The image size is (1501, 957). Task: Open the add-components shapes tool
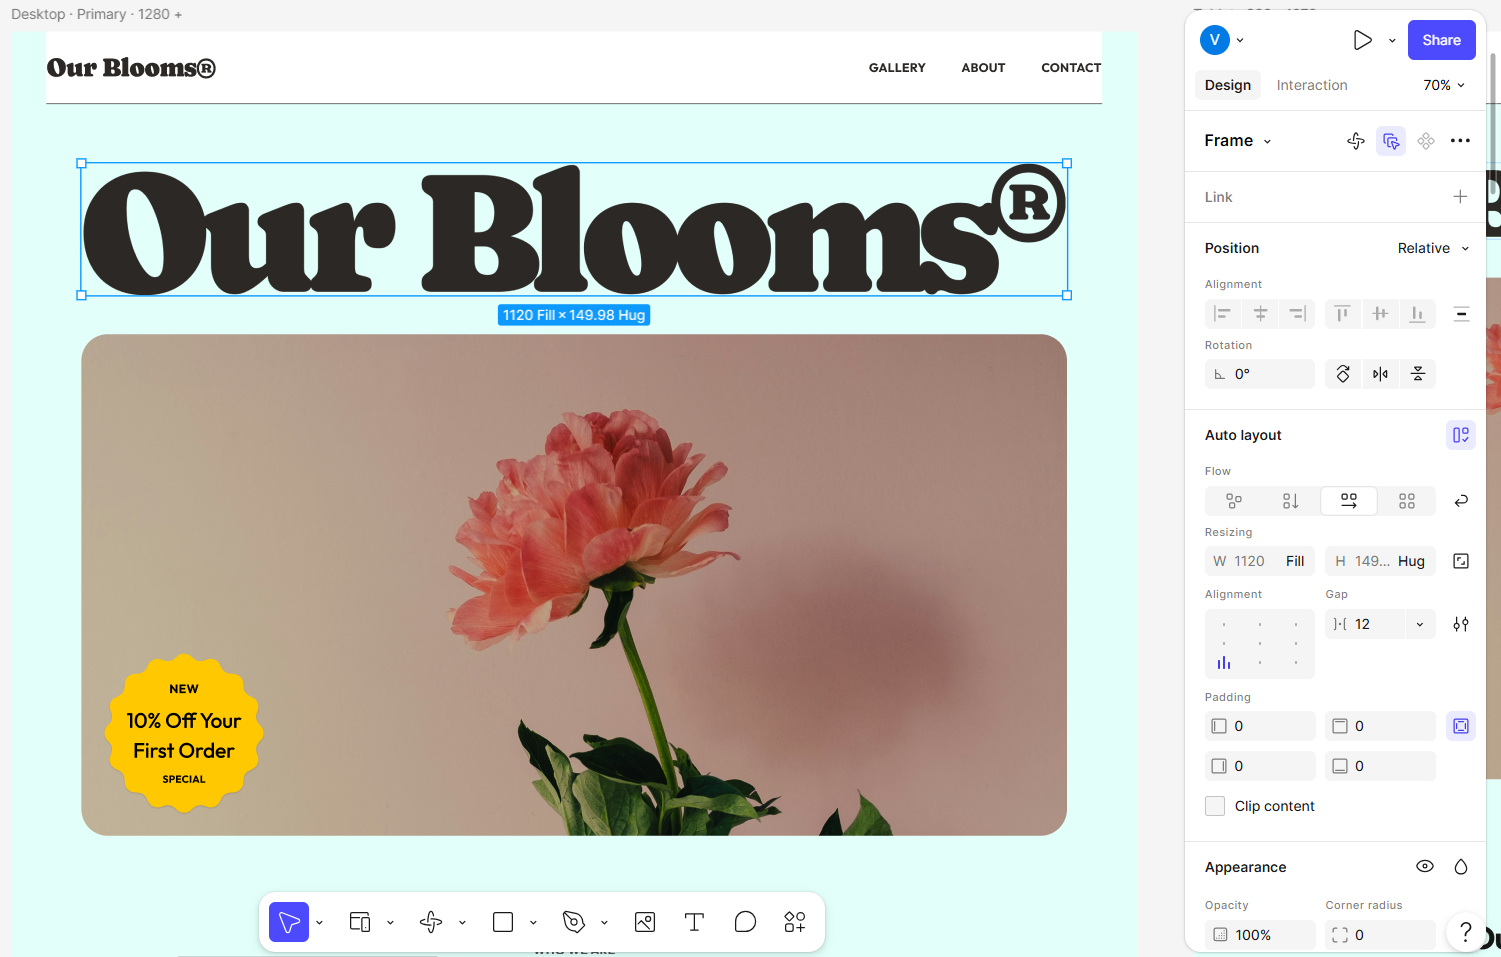click(795, 922)
